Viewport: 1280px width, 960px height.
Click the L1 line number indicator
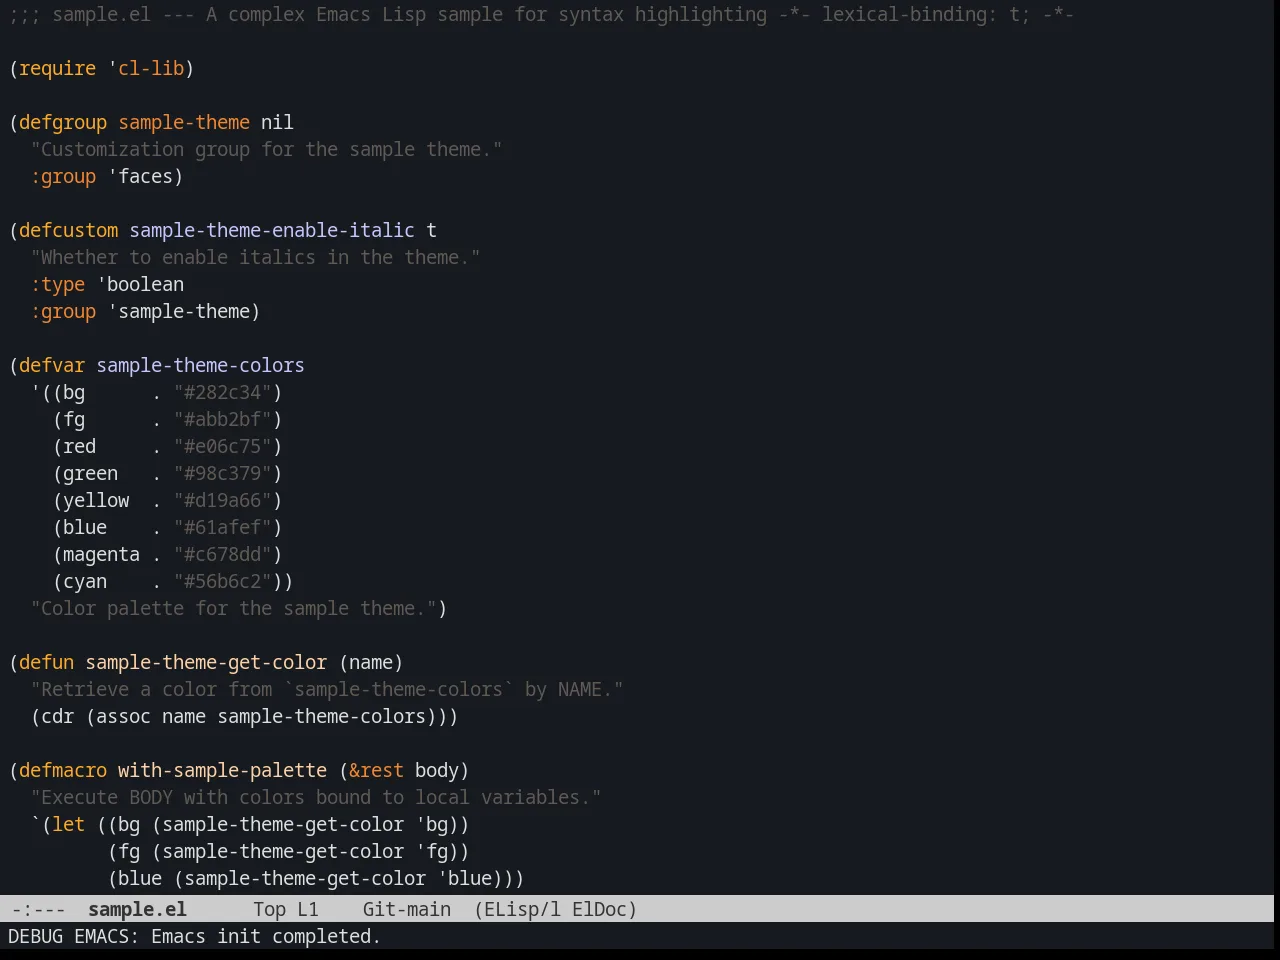(308, 909)
